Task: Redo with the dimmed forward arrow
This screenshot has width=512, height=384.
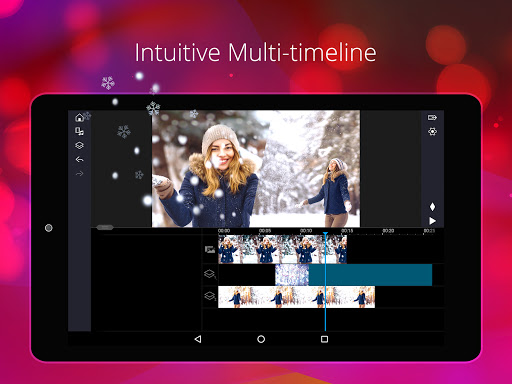Action: [79, 174]
